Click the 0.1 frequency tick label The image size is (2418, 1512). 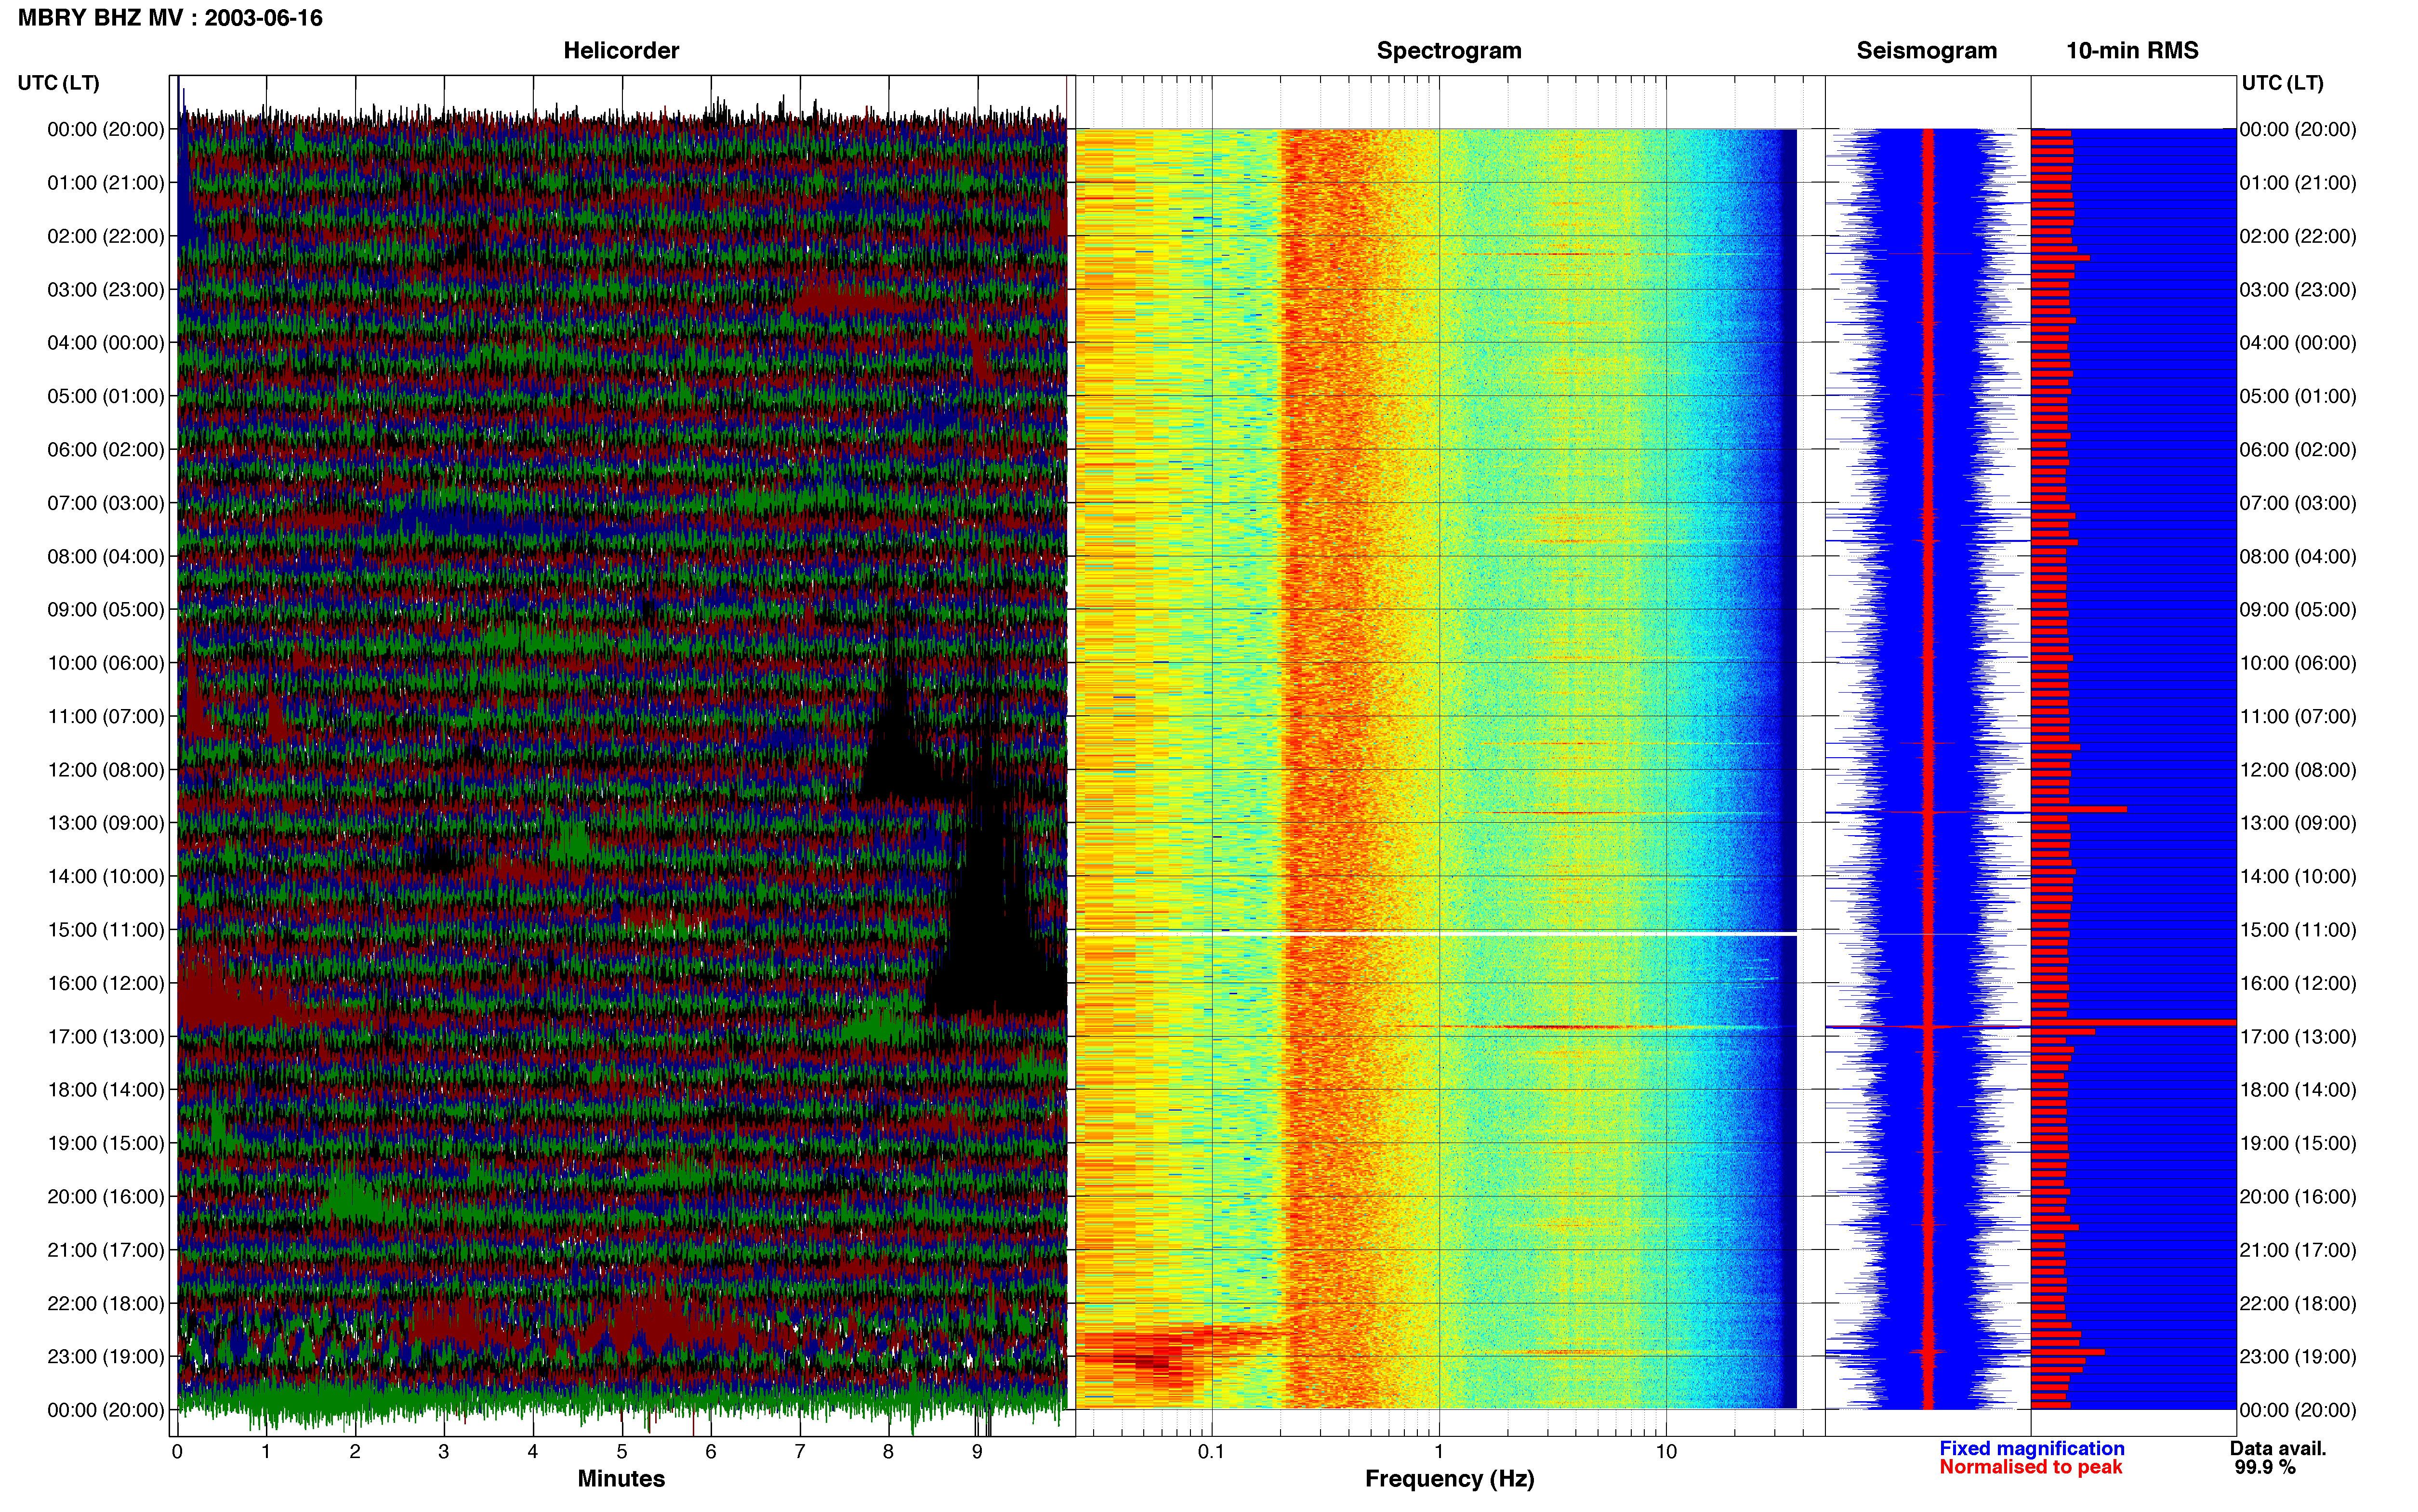1211,1452
